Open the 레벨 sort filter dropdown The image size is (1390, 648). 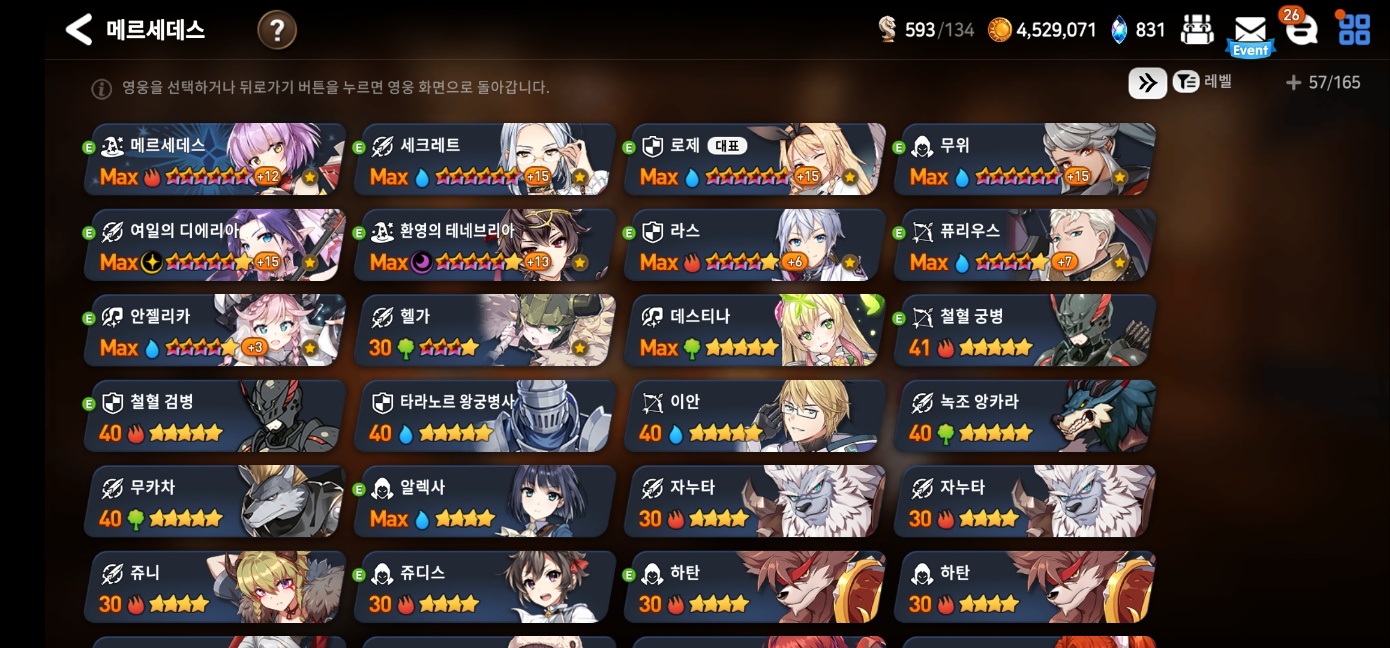pyautogui.click(x=1202, y=82)
